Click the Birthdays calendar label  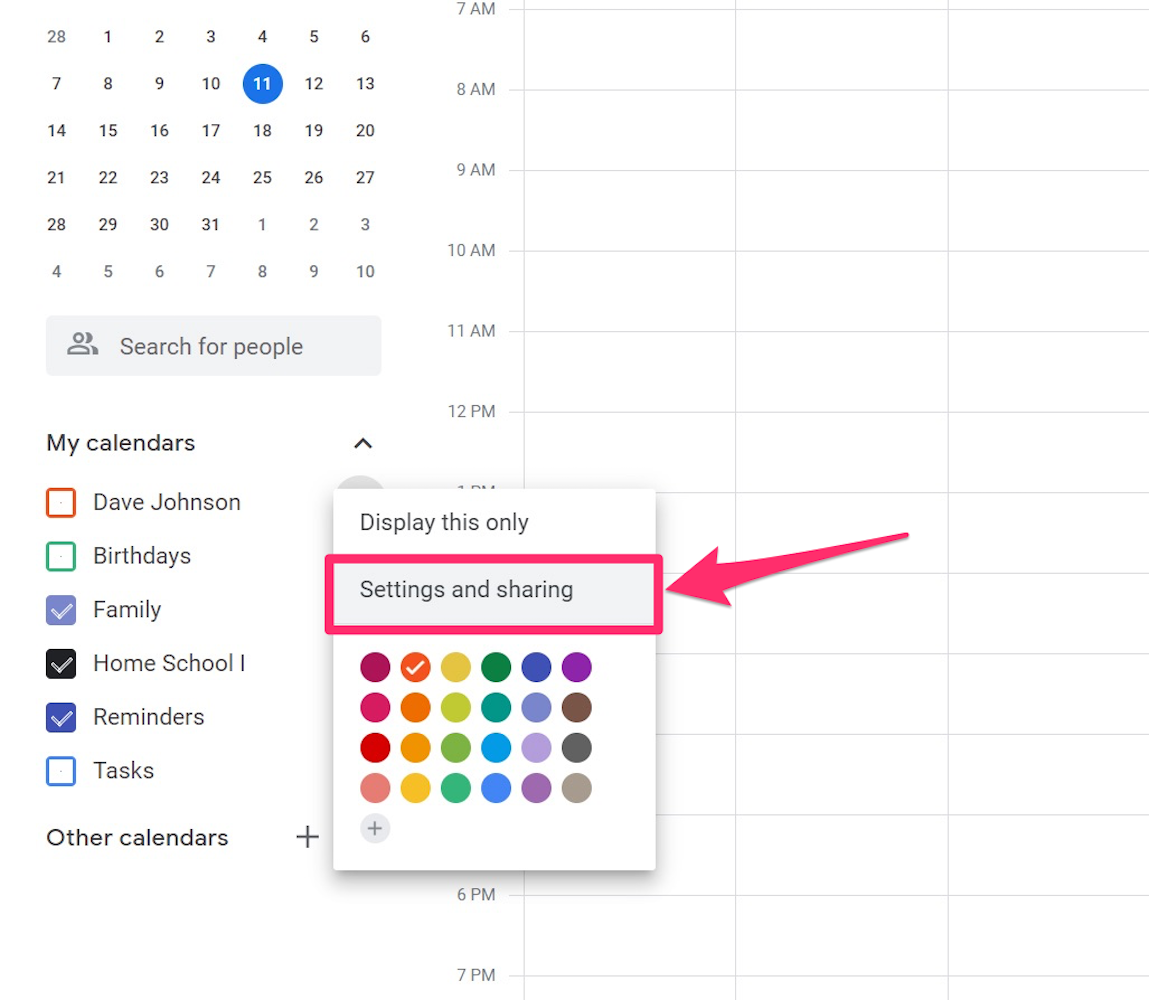click(142, 556)
